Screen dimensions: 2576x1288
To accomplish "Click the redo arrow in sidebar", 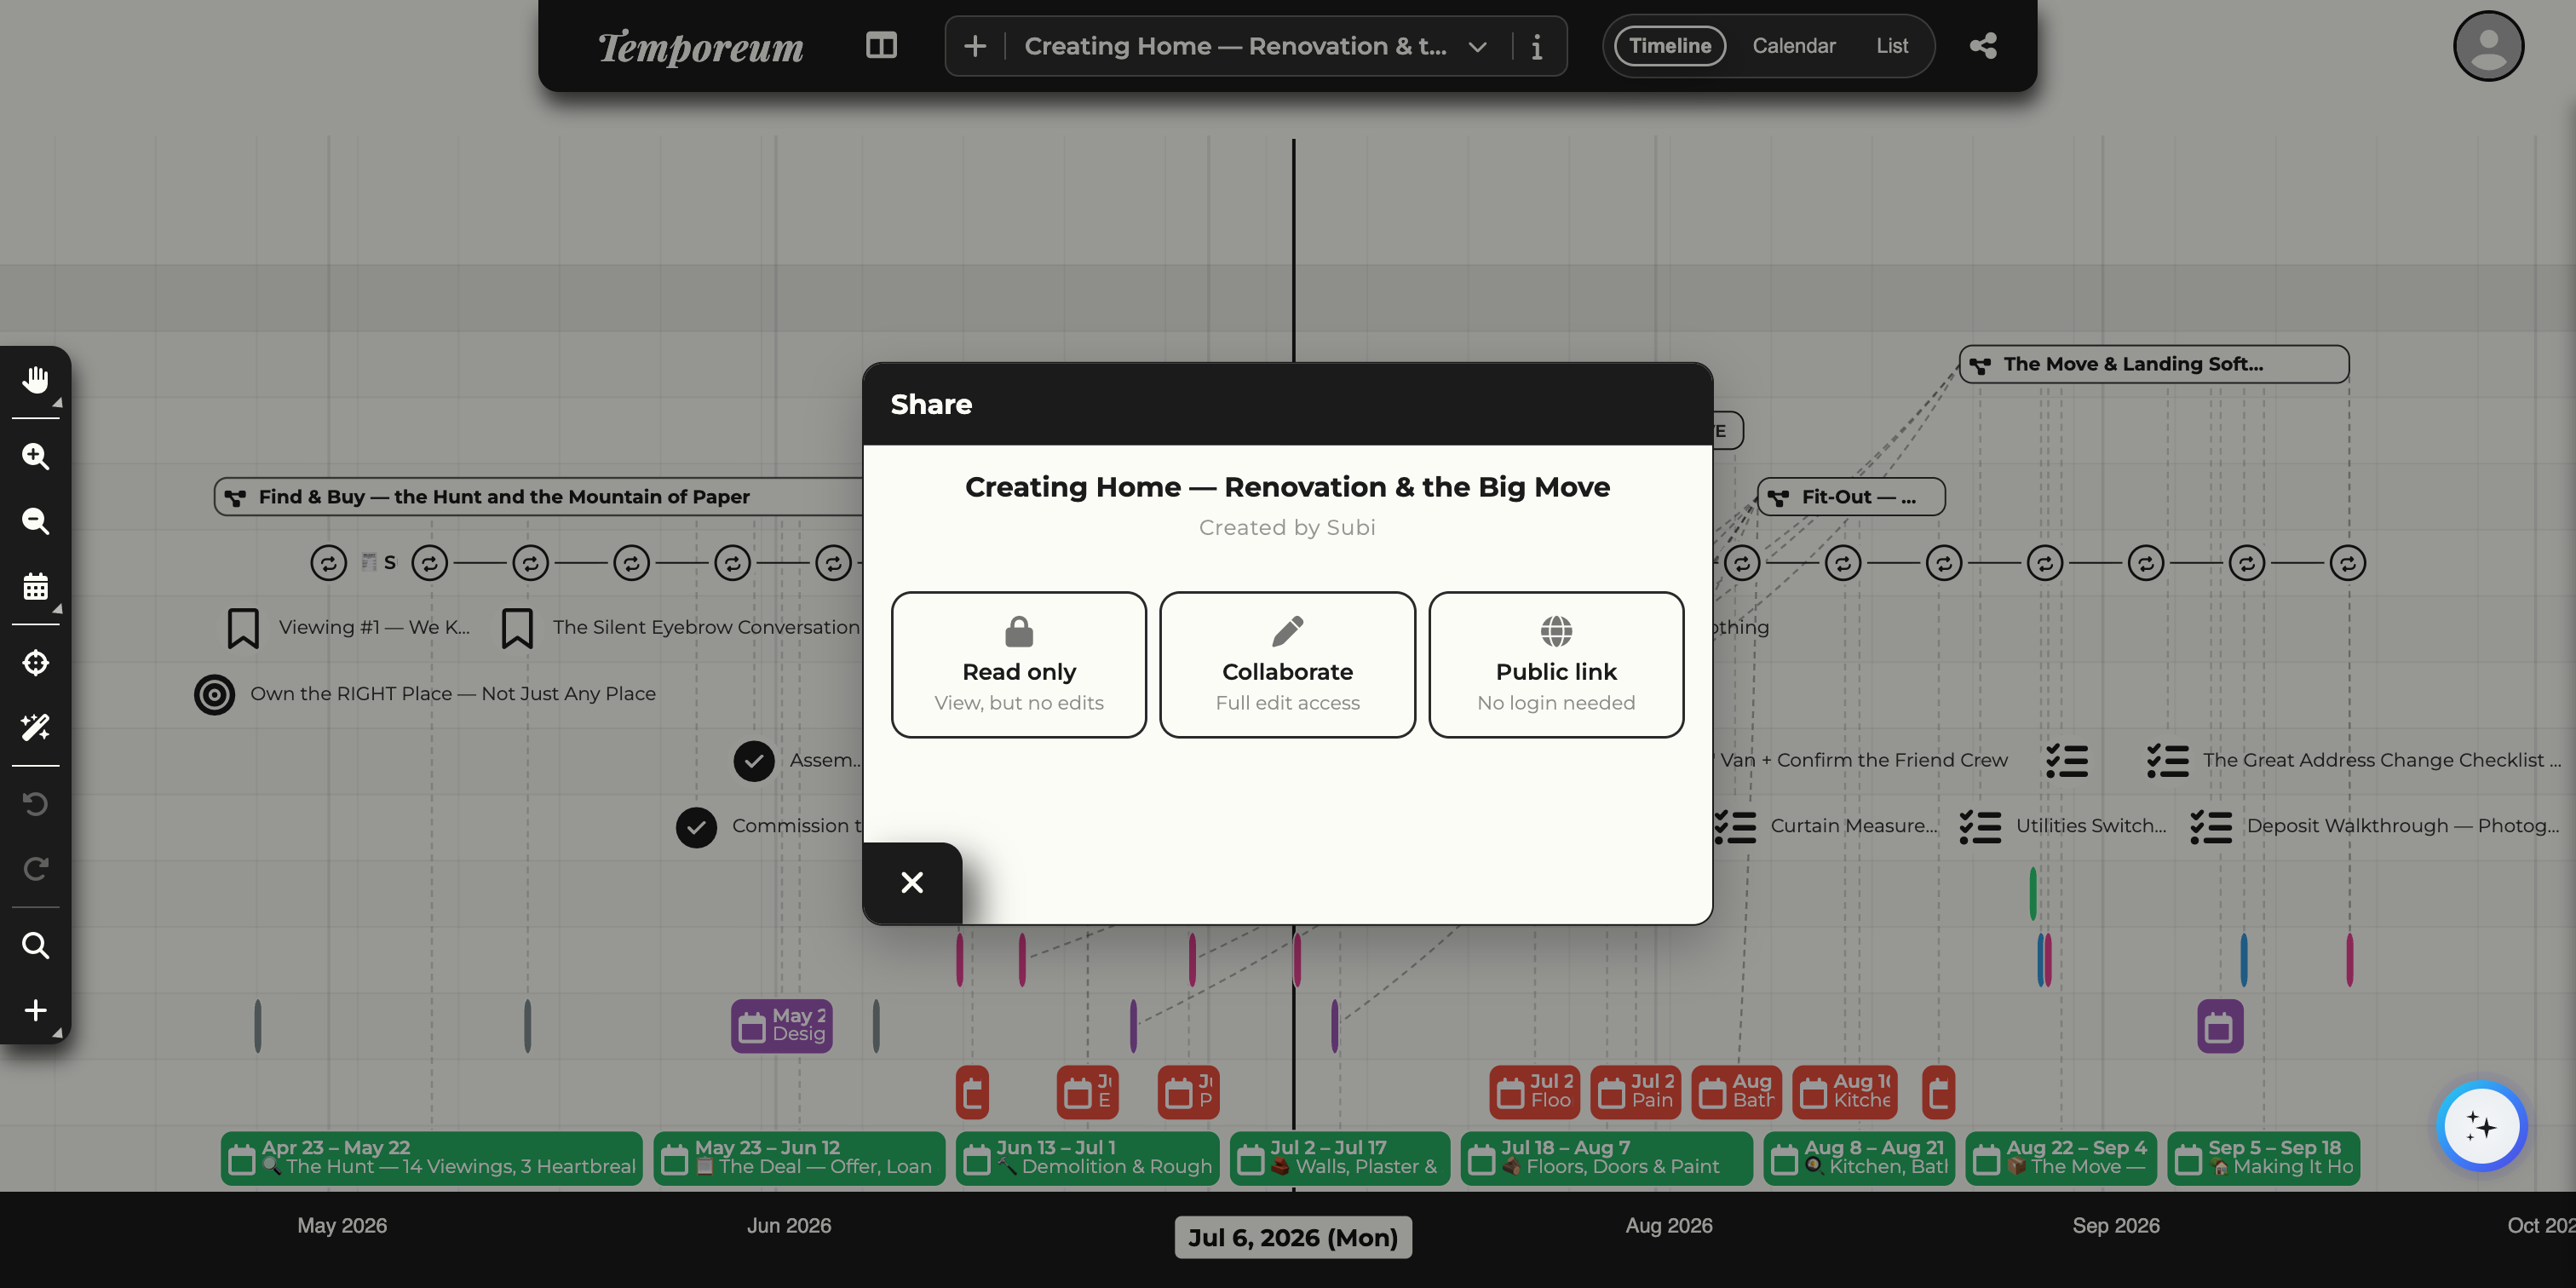I will 36,868.
